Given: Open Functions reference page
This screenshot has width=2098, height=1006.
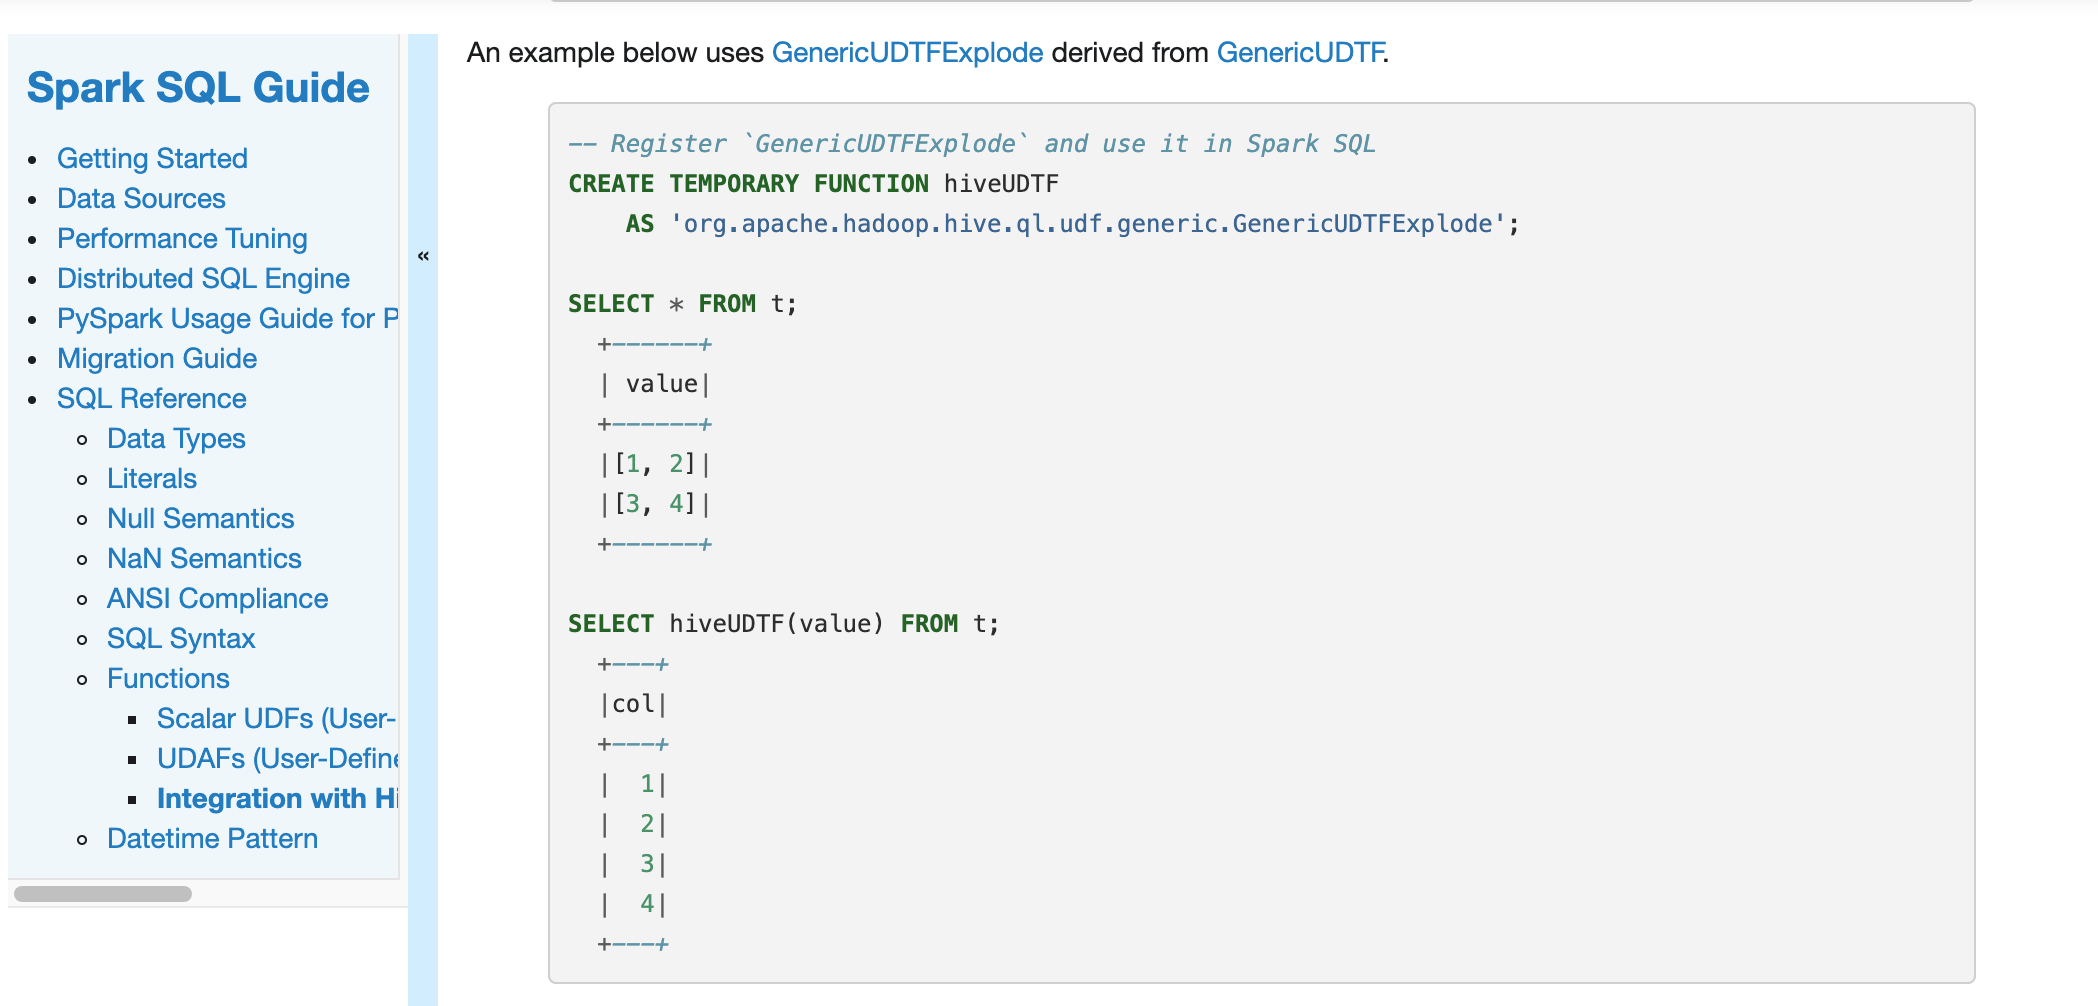Looking at the screenshot, I should pos(168,678).
